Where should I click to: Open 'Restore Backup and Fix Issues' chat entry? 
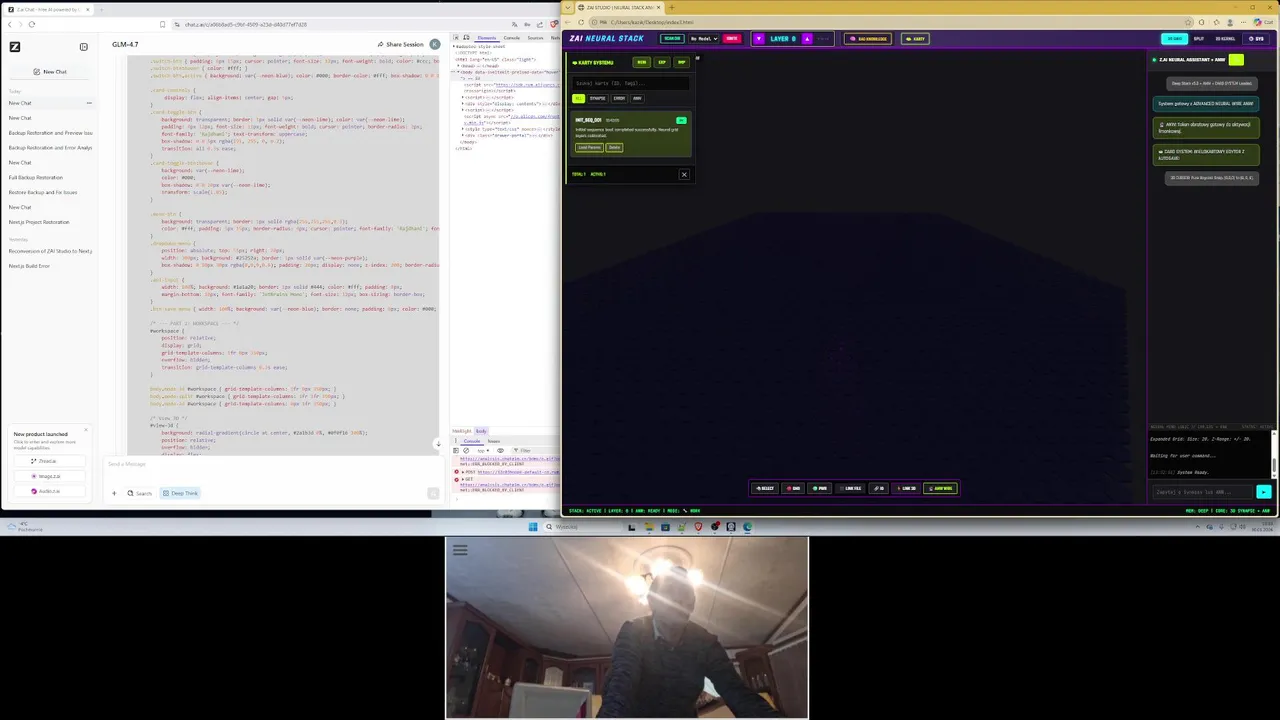(x=42, y=192)
